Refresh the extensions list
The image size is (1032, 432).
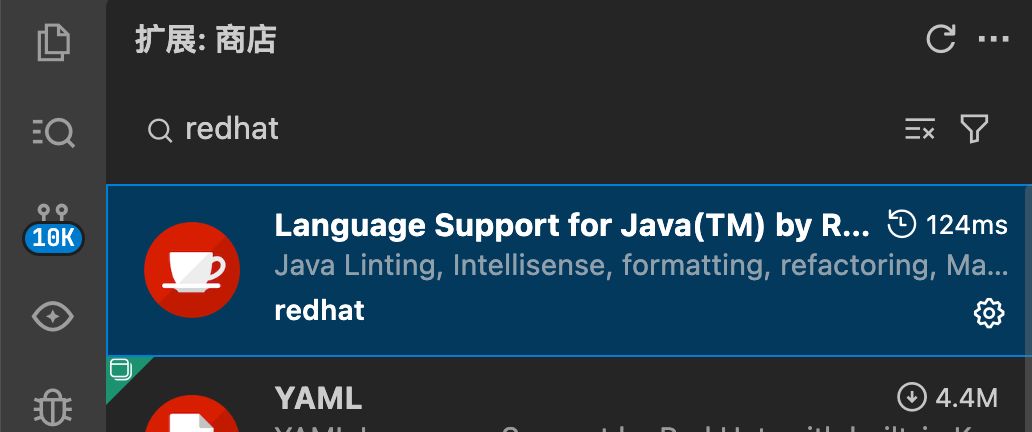click(x=941, y=40)
